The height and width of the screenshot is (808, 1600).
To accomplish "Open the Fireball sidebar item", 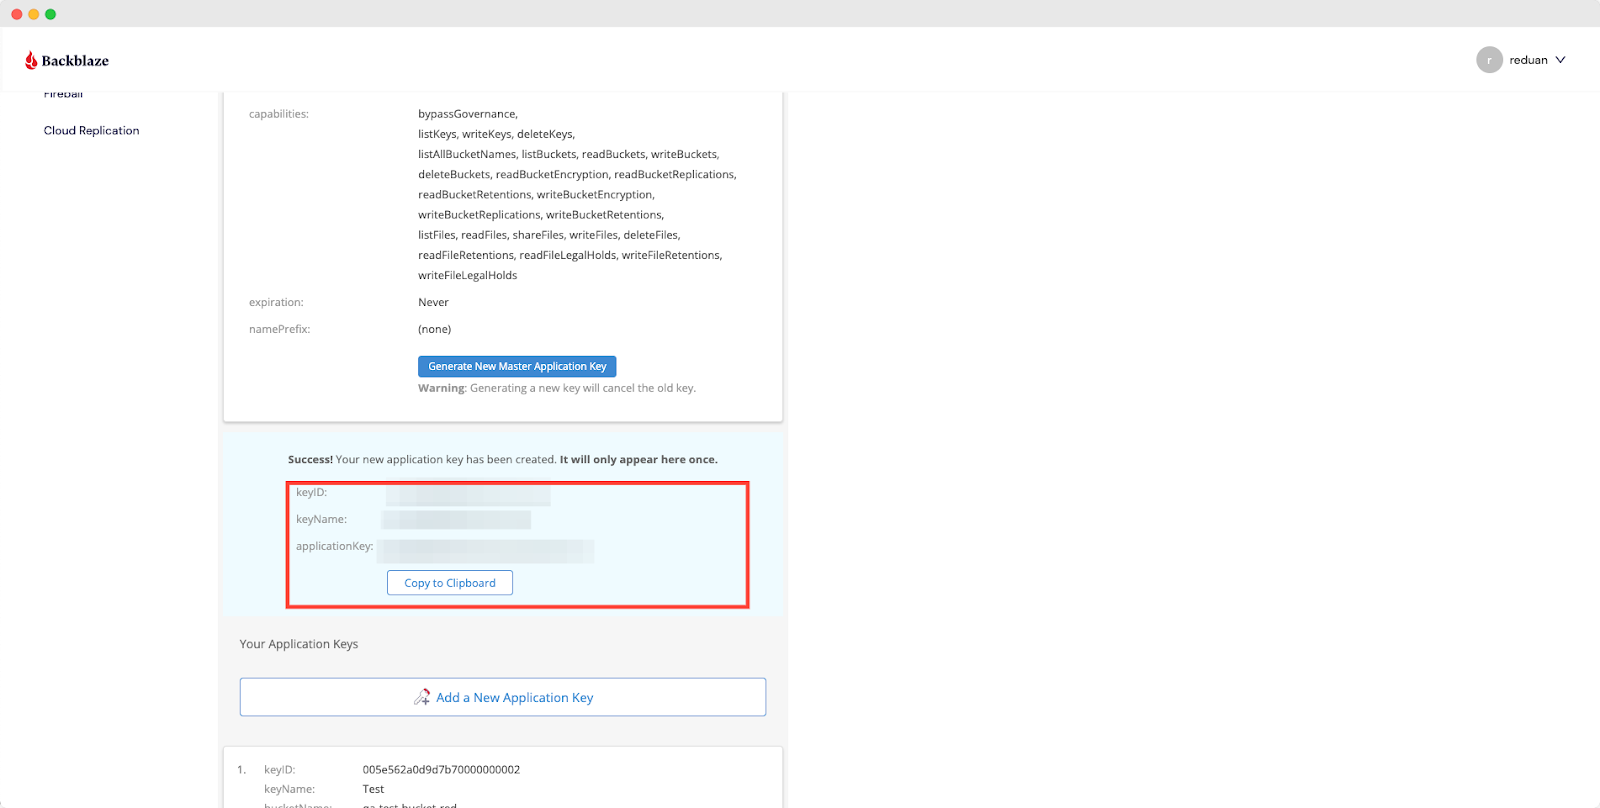I will [63, 95].
